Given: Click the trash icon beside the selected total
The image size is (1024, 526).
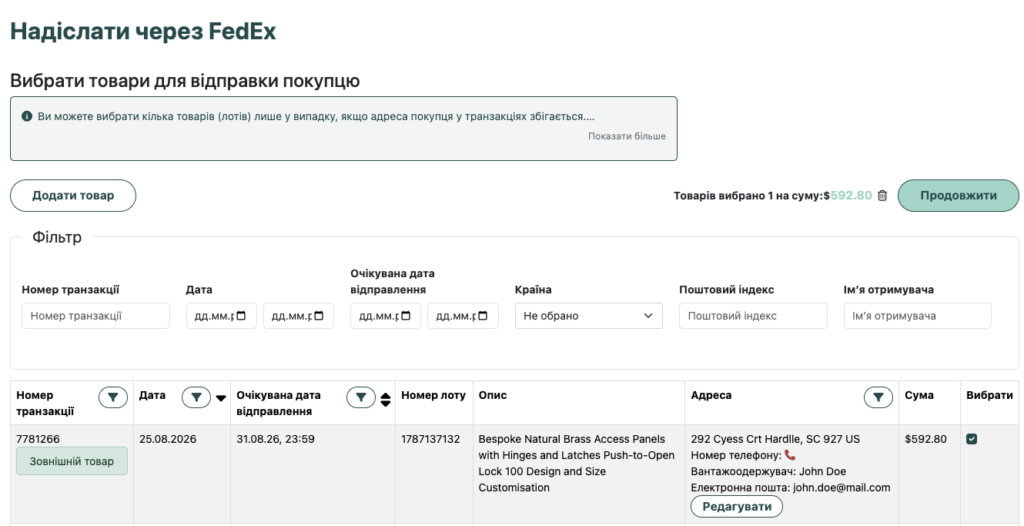Looking at the screenshot, I should (882, 195).
